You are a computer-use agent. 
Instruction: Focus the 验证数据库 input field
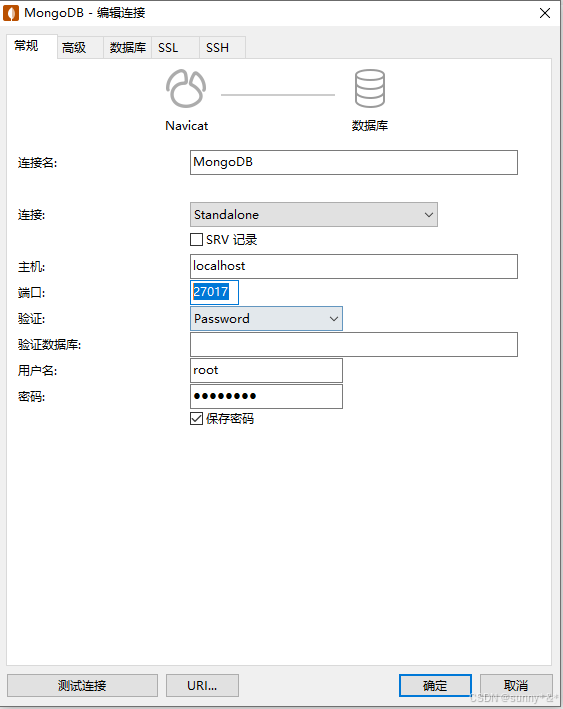tap(354, 345)
